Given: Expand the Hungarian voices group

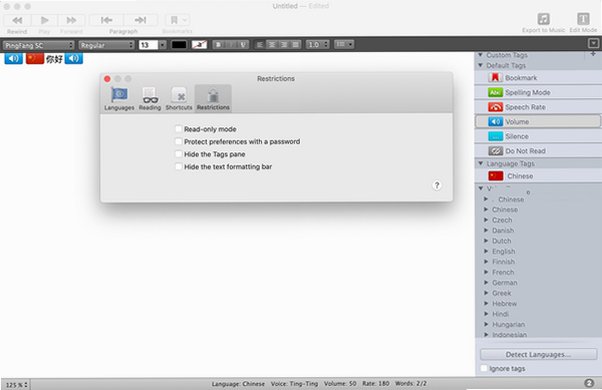Looking at the screenshot, I should pyautogui.click(x=486, y=324).
